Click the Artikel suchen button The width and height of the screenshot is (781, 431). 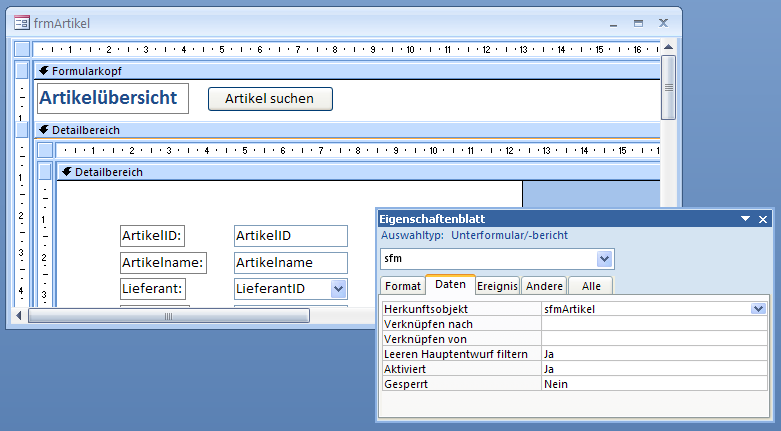(x=270, y=98)
